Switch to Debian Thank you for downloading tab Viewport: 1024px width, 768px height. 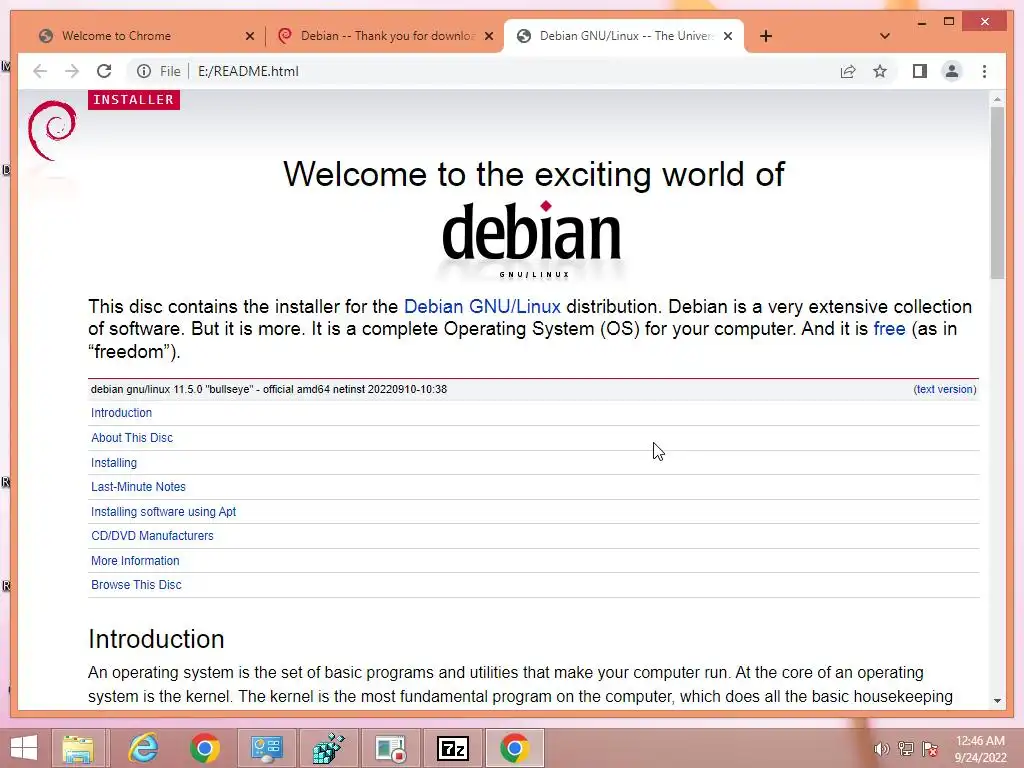[387, 36]
